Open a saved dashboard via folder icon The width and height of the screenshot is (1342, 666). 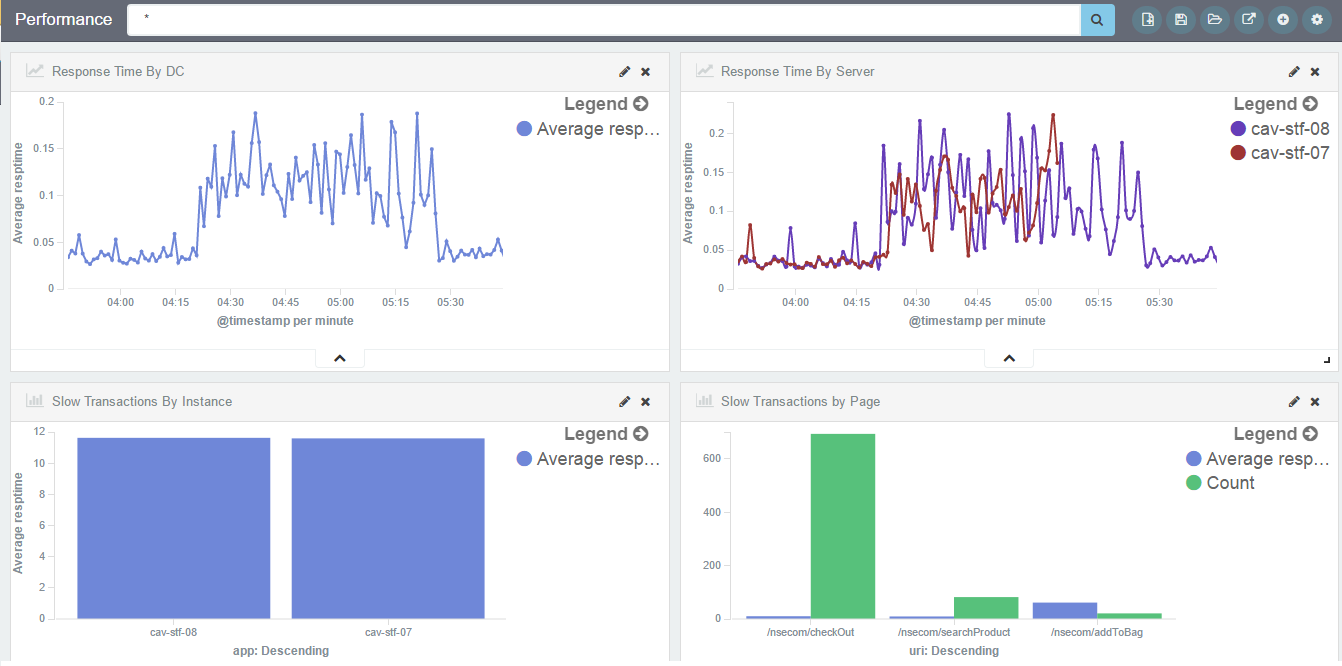(1215, 20)
